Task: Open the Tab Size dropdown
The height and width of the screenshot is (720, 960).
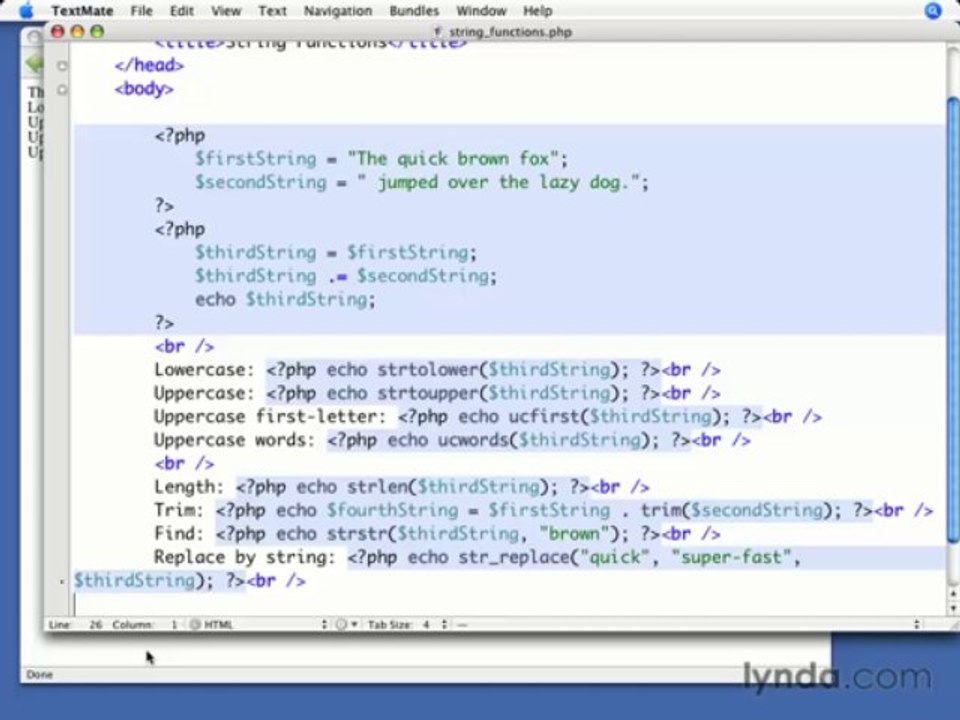Action: (407, 624)
